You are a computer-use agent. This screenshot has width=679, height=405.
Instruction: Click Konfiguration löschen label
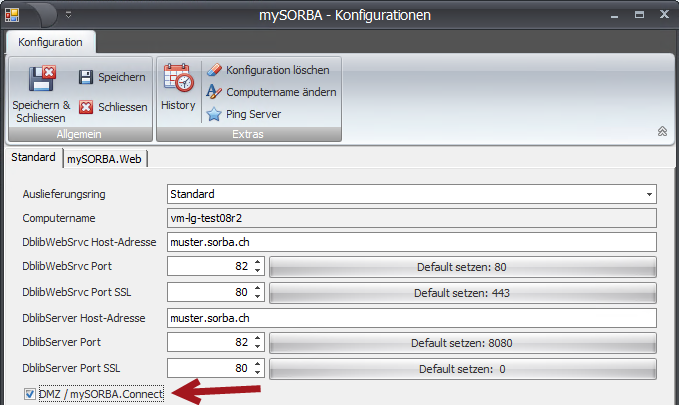[278, 70]
